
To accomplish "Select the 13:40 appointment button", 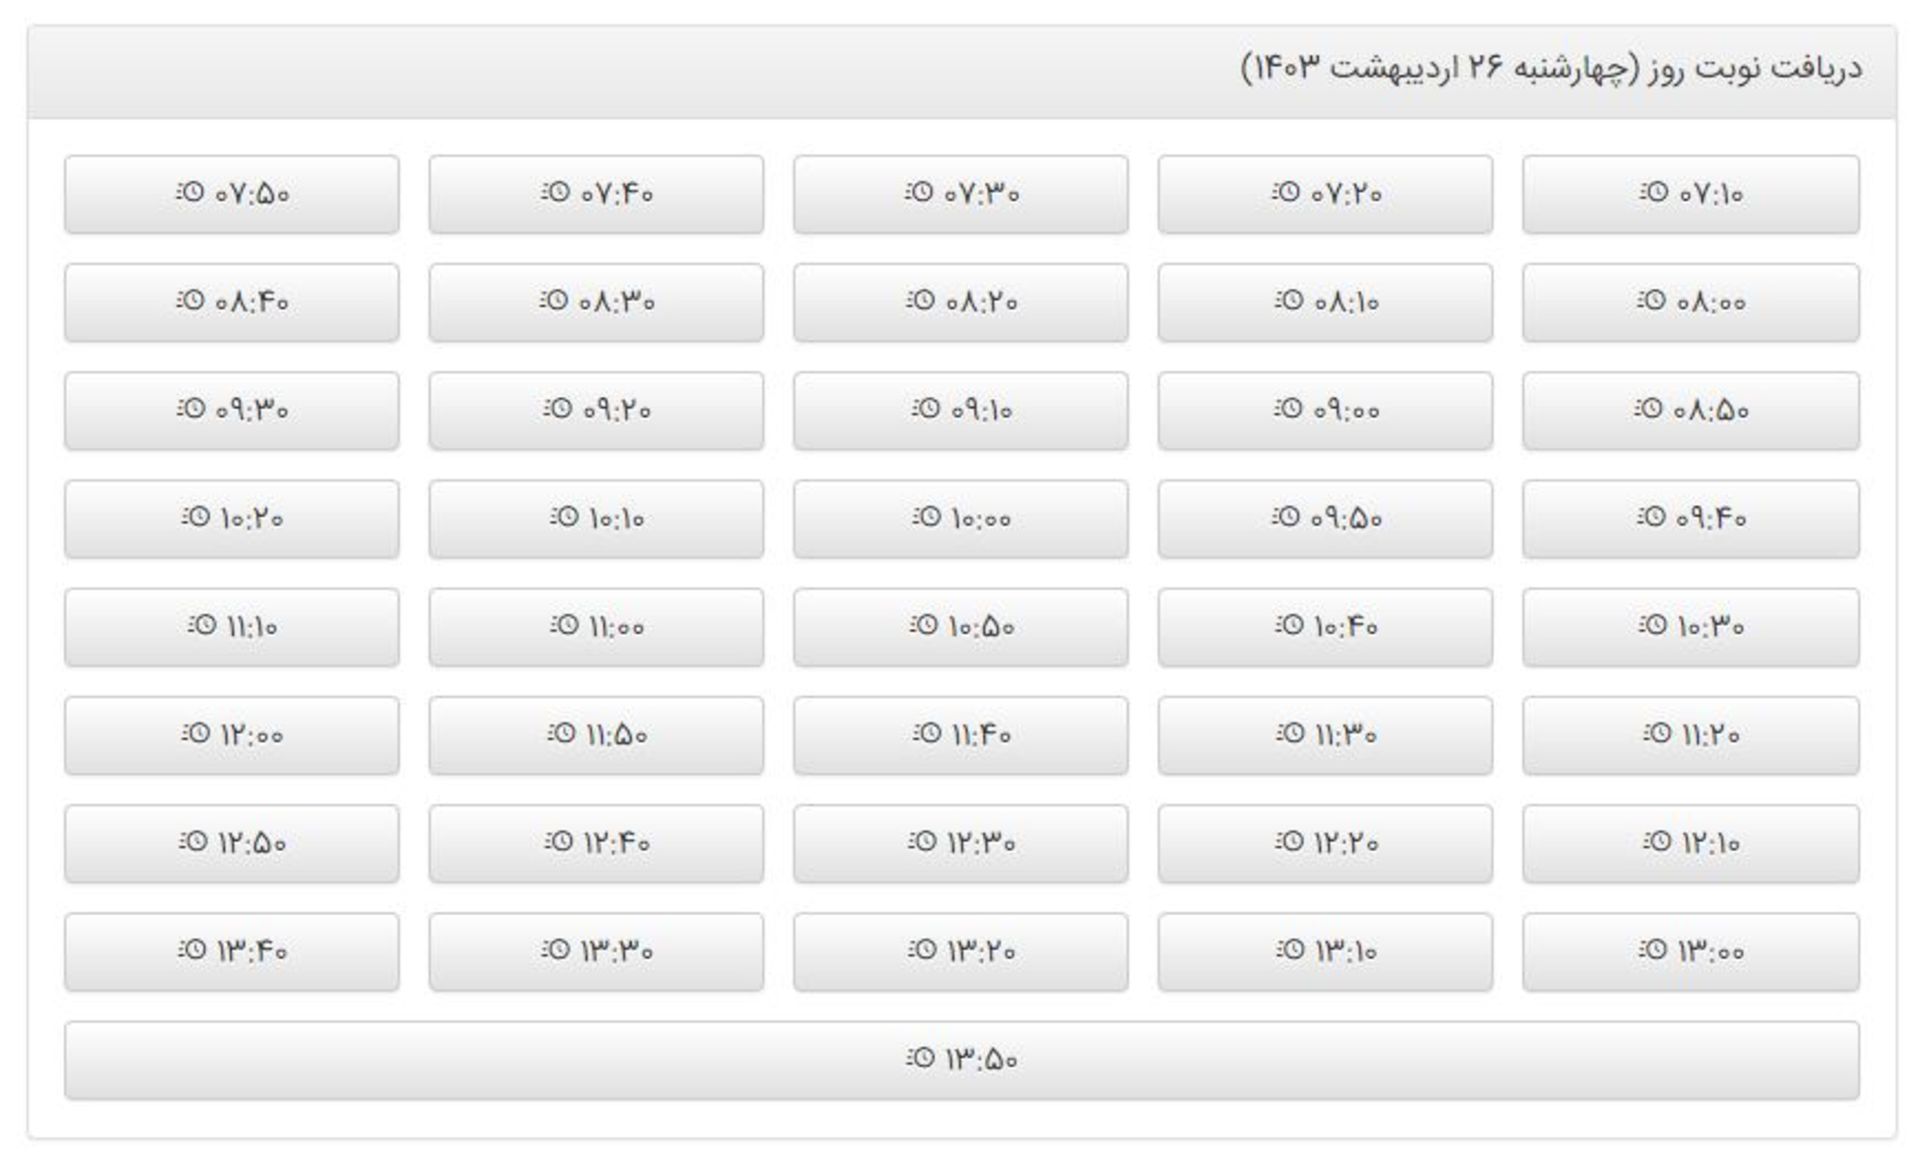I will tap(232, 951).
